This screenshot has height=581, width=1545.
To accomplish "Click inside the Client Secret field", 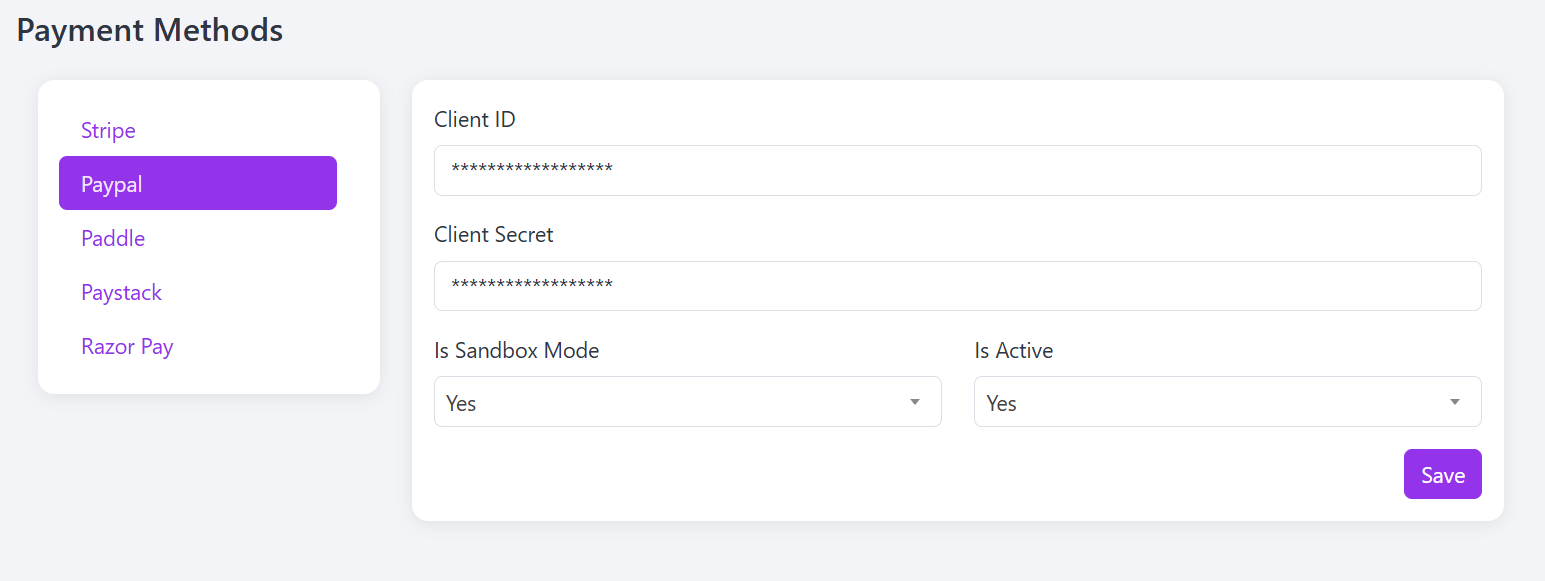I will point(957,286).
